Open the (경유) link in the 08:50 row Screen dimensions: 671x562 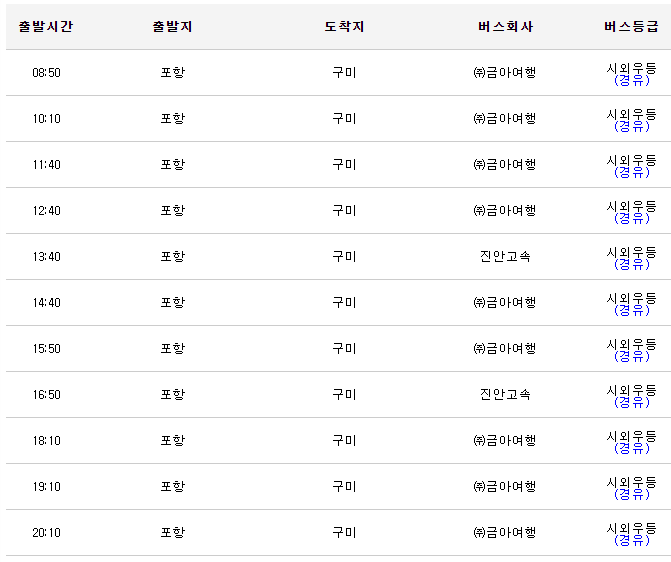tap(632, 80)
